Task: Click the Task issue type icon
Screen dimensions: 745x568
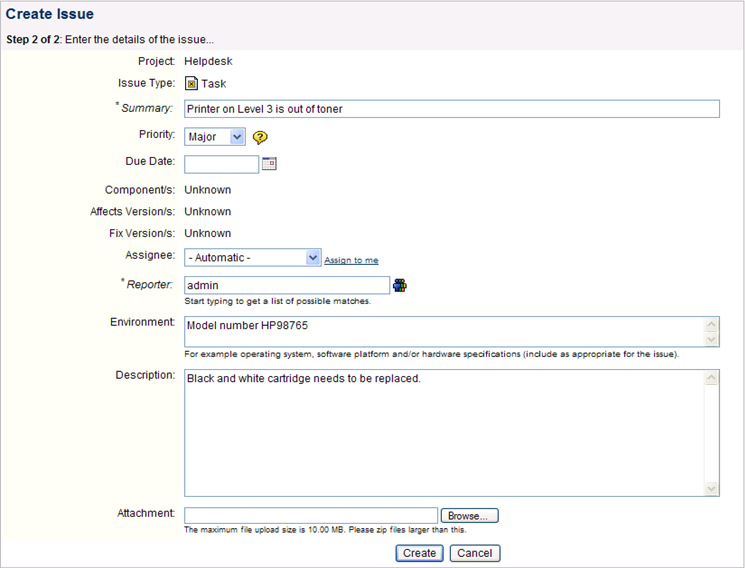Action: coord(191,84)
